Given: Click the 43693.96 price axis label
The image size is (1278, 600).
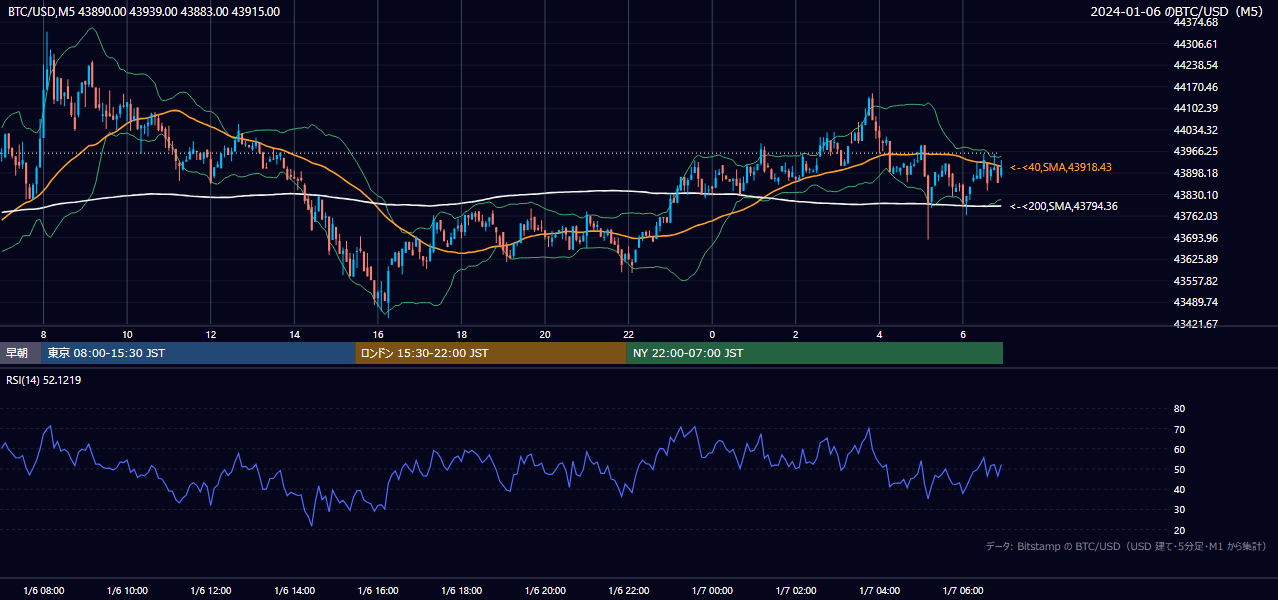Looking at the screenshot, I should tap(1195, 238).
